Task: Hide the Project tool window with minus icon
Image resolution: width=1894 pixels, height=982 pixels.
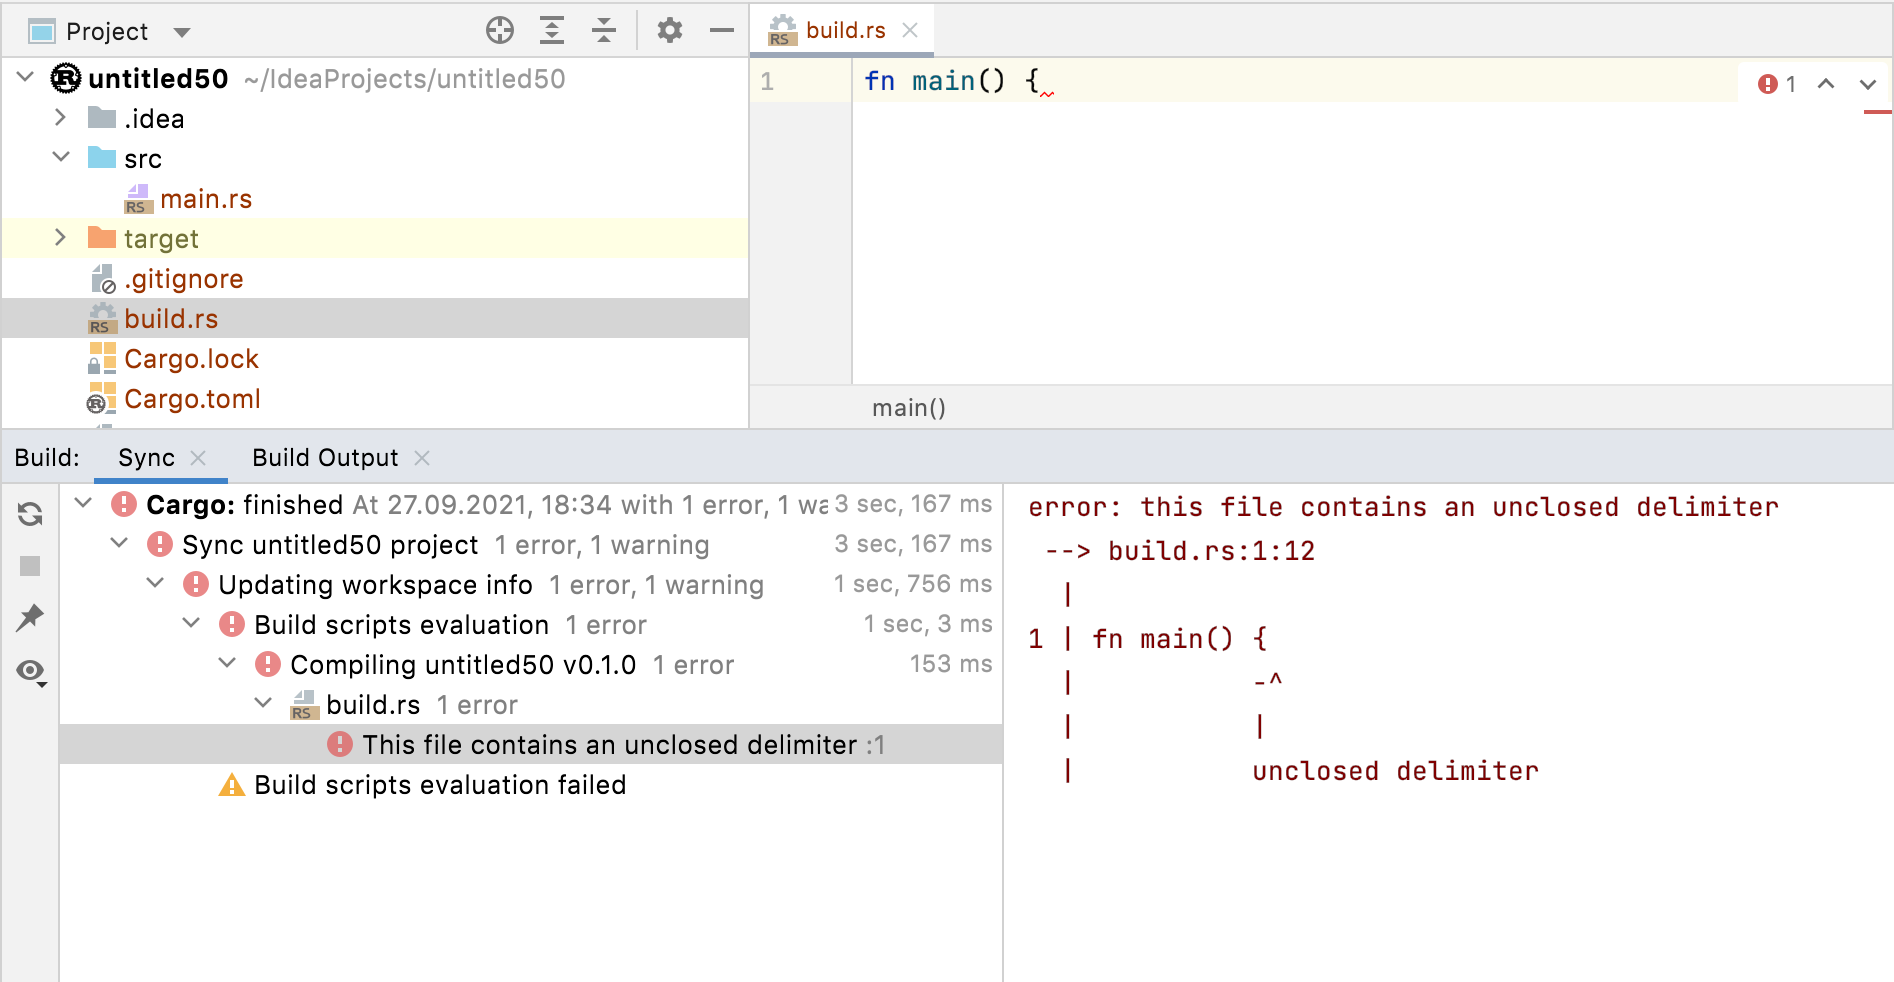Action: tap(722, 31)
